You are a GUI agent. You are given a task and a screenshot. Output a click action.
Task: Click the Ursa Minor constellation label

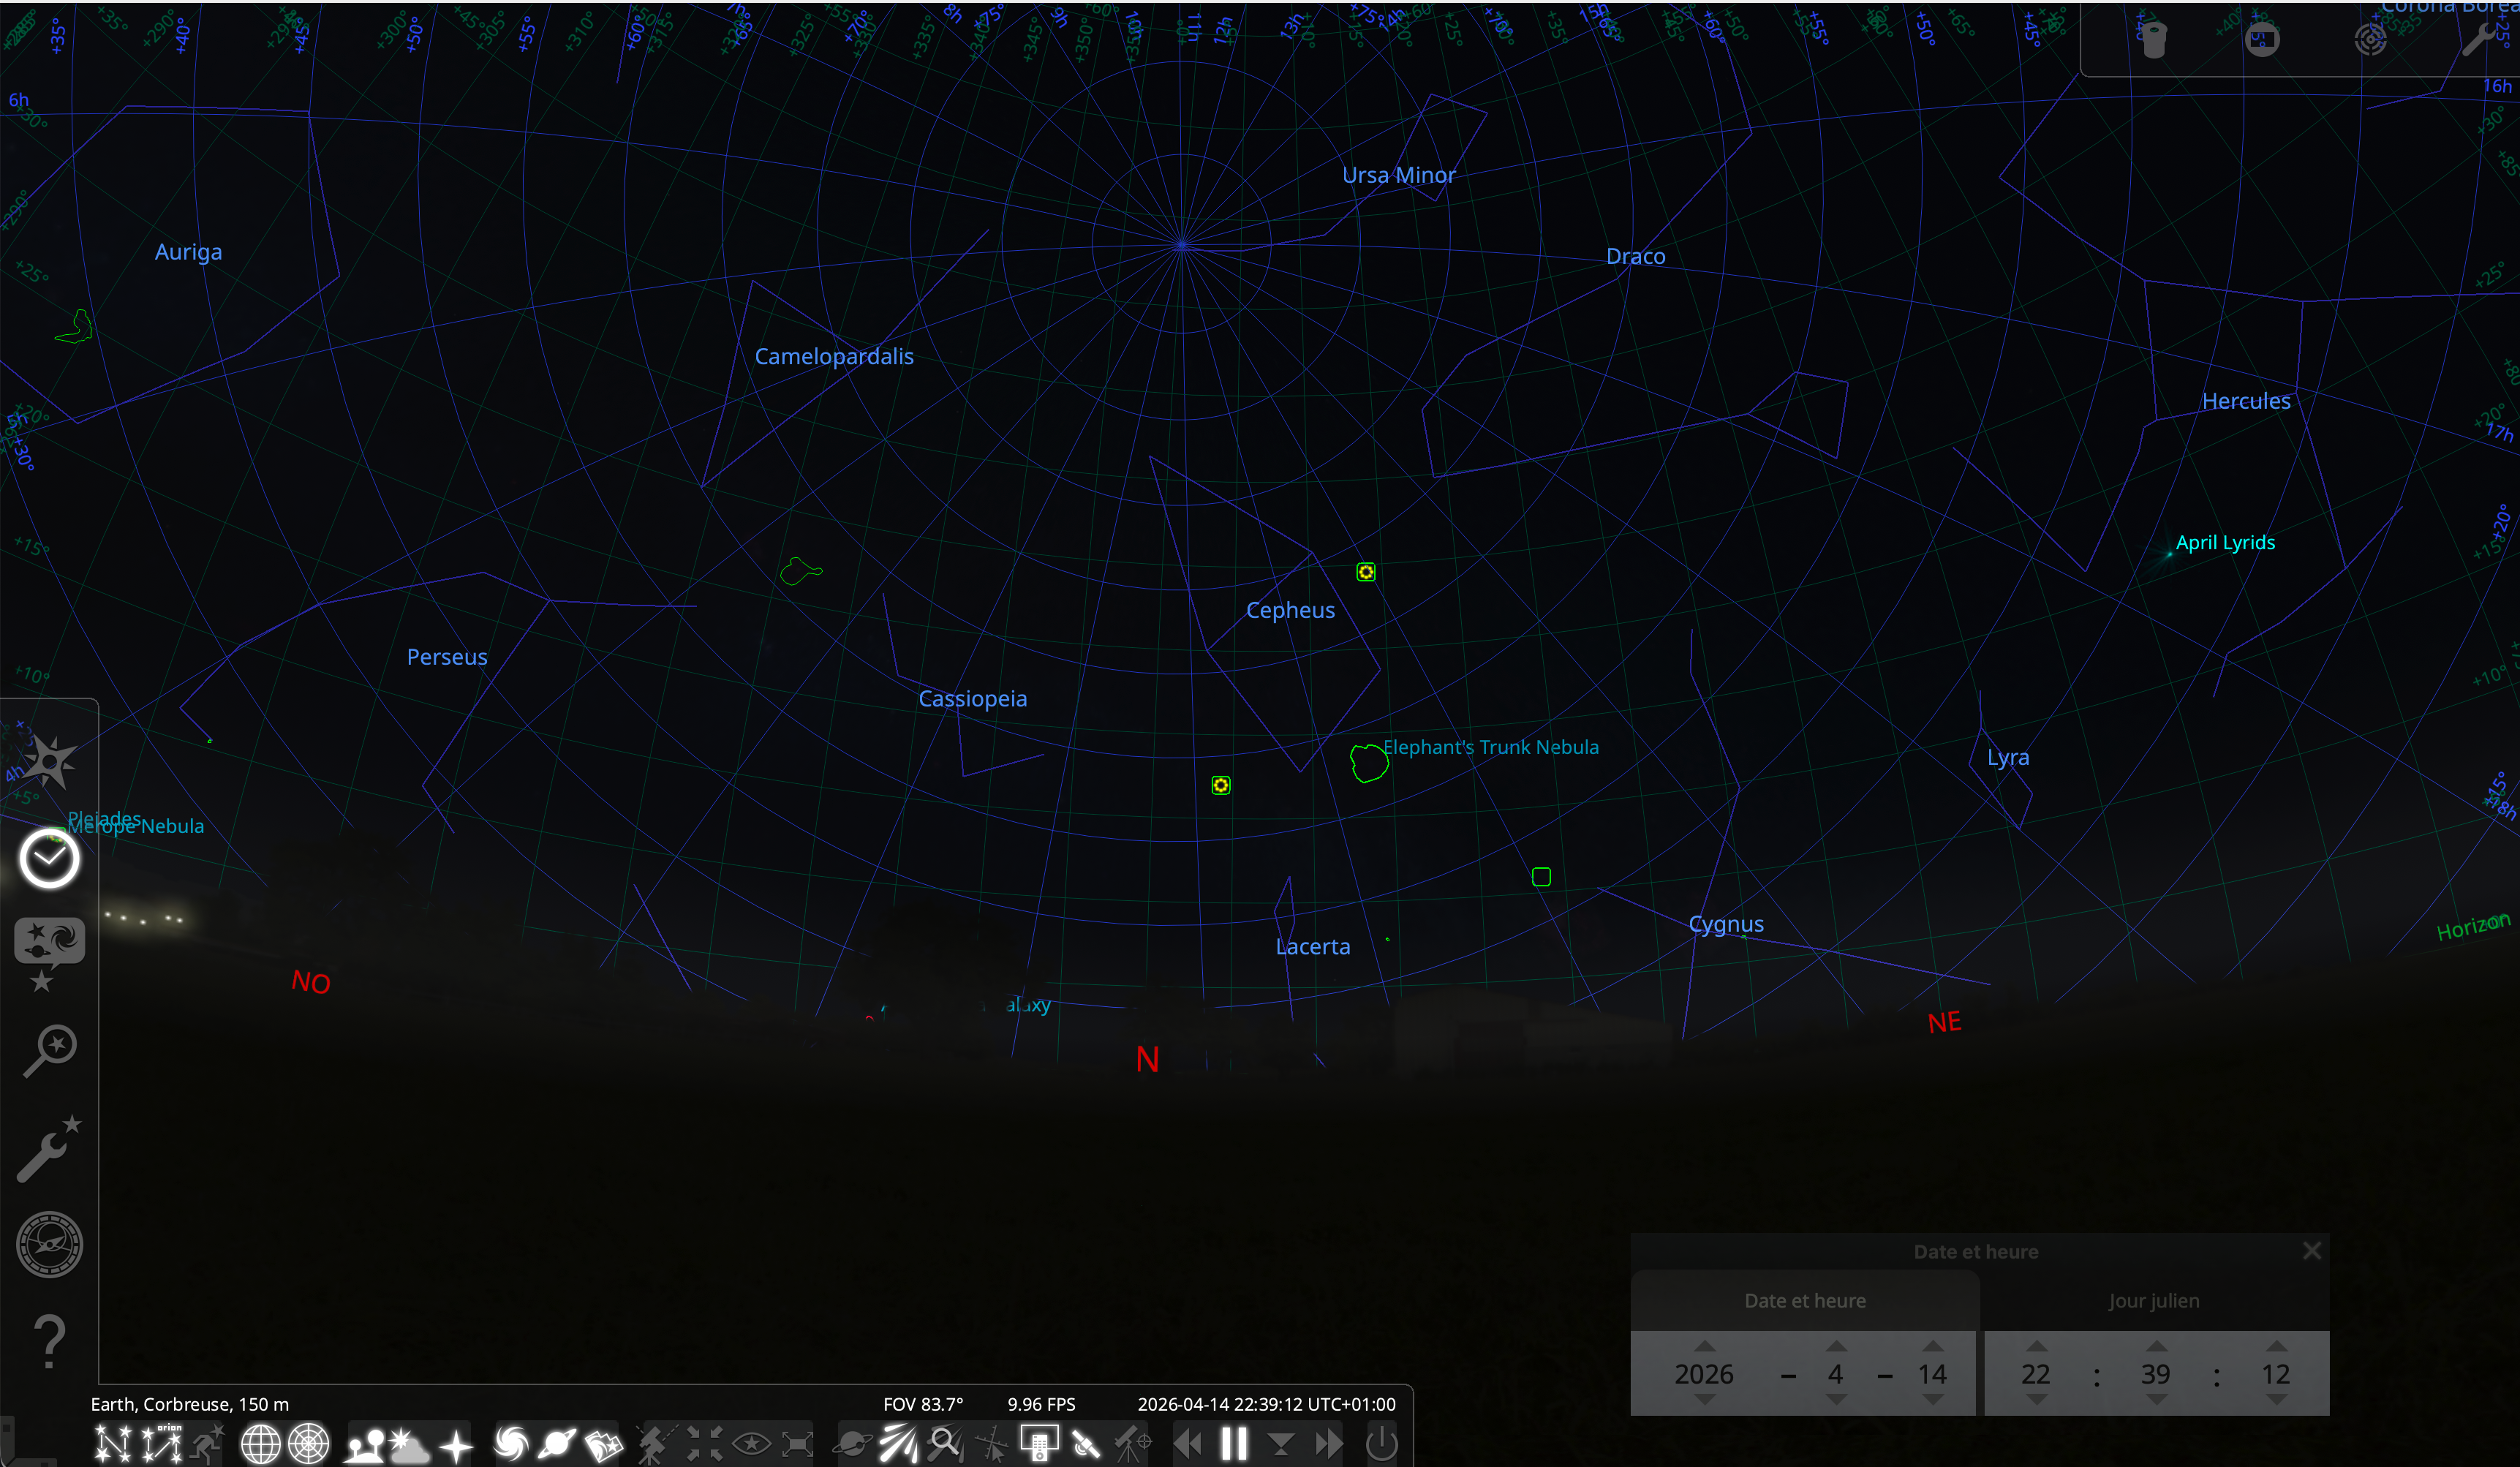click(x=1398, y=175)
